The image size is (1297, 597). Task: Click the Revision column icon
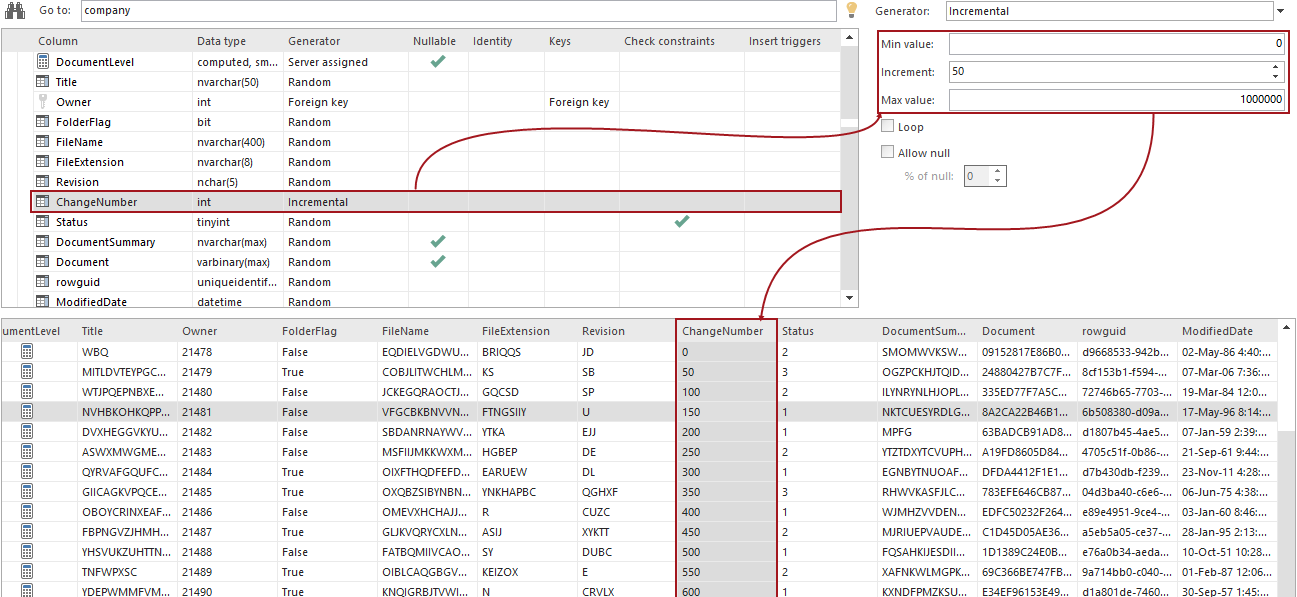pos(43,182)
